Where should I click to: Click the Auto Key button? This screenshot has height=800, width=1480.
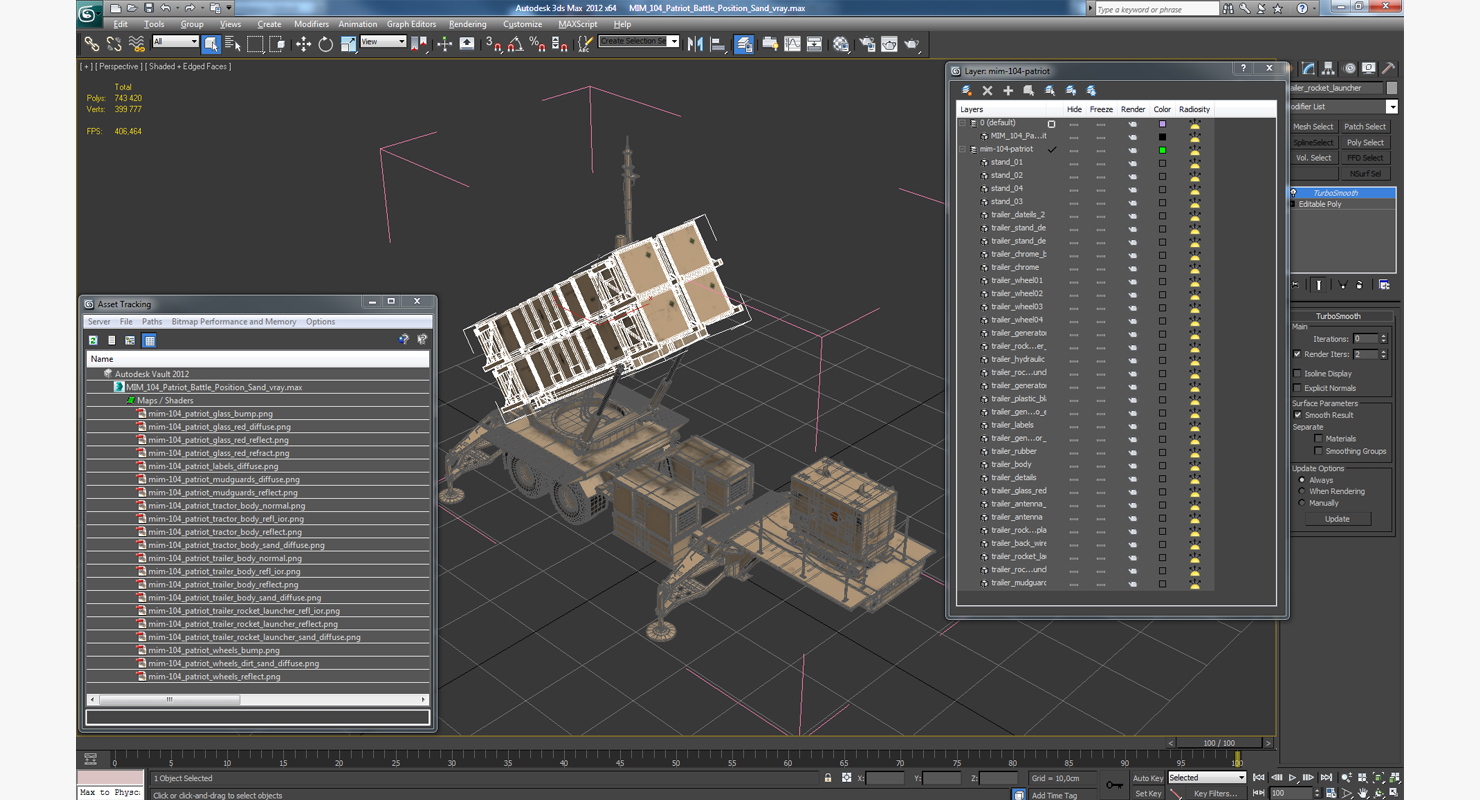coord(1148,778)
